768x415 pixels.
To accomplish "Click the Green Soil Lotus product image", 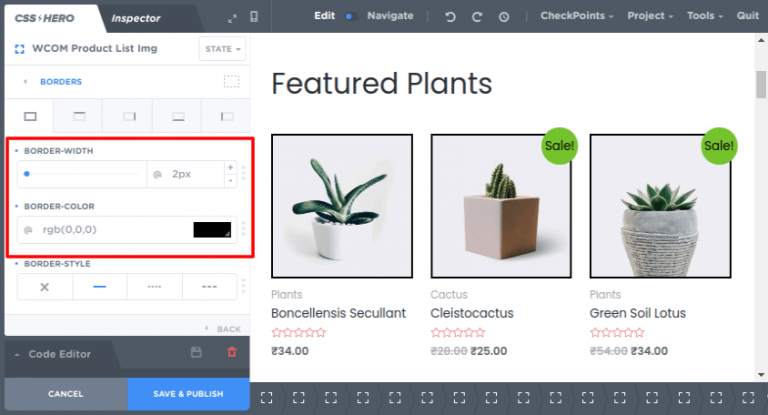I will point(660,206).
